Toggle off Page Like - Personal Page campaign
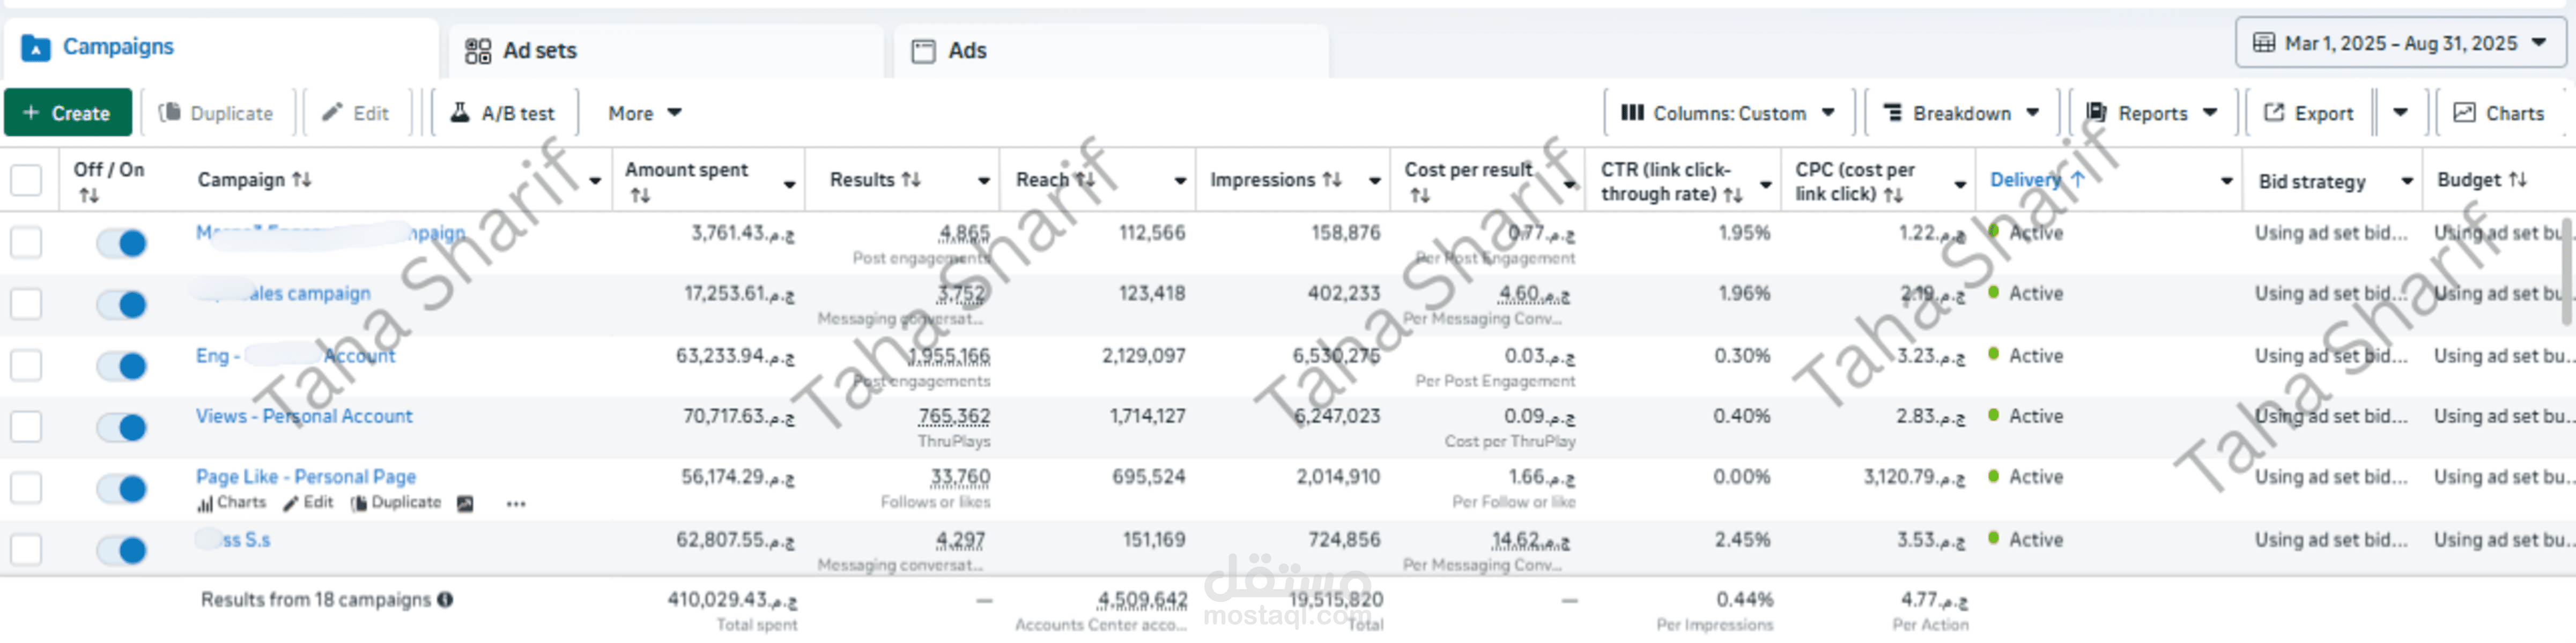 tap(122, 489)
